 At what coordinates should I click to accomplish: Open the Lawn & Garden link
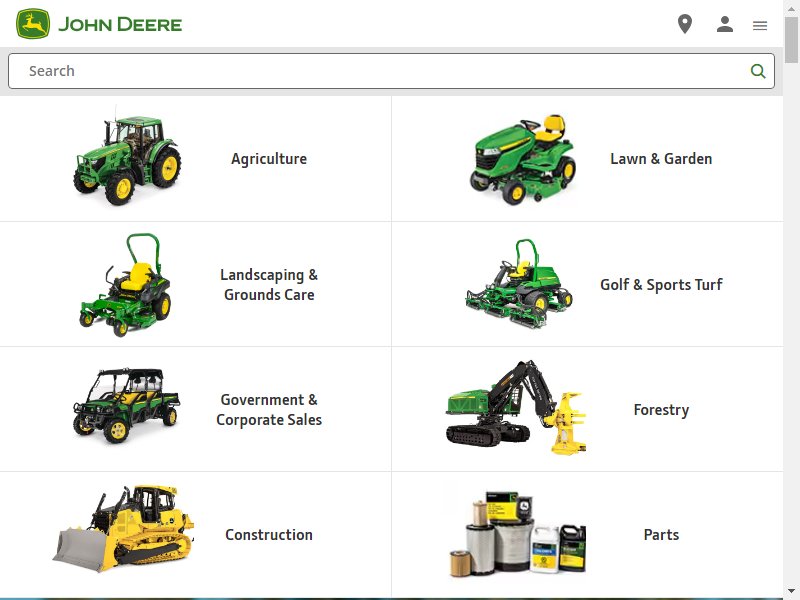(x=661, y=159)
